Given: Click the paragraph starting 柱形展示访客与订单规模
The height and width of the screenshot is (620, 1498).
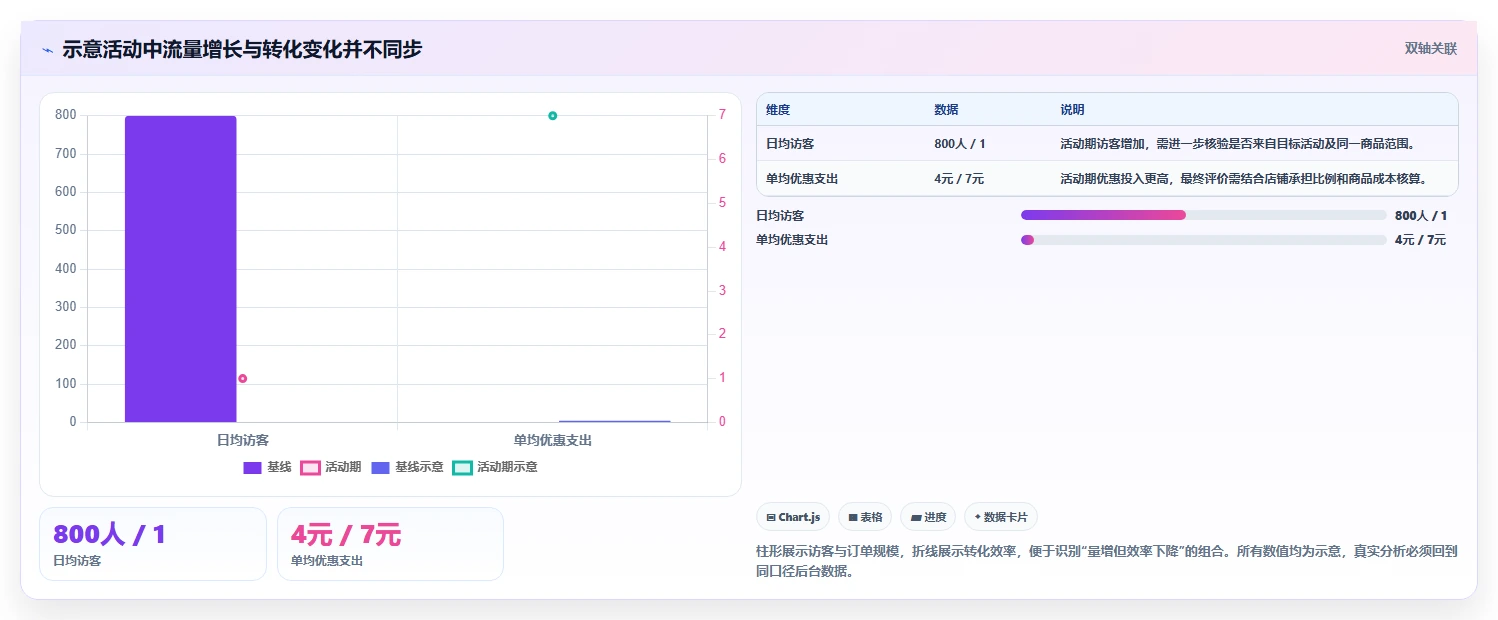Looking at the screenshot, I should [1107, 562].
